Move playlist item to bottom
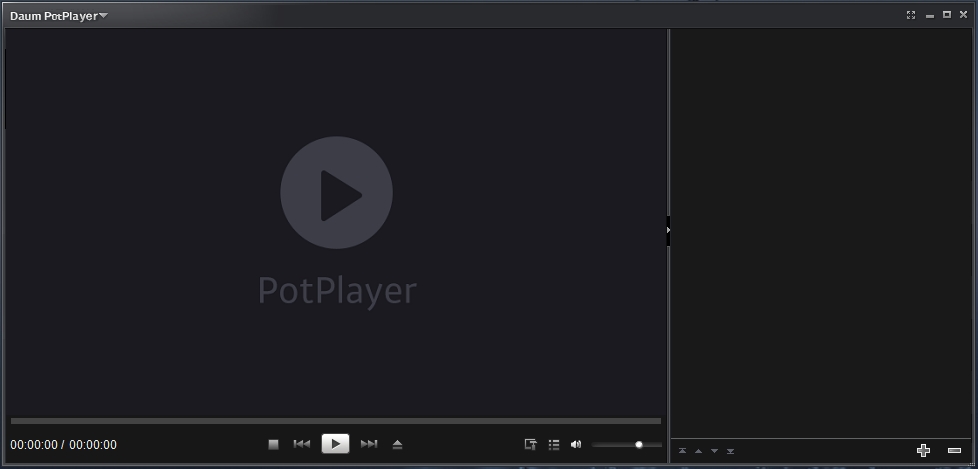This screenshot has width=978, height=469. [730, 452]
